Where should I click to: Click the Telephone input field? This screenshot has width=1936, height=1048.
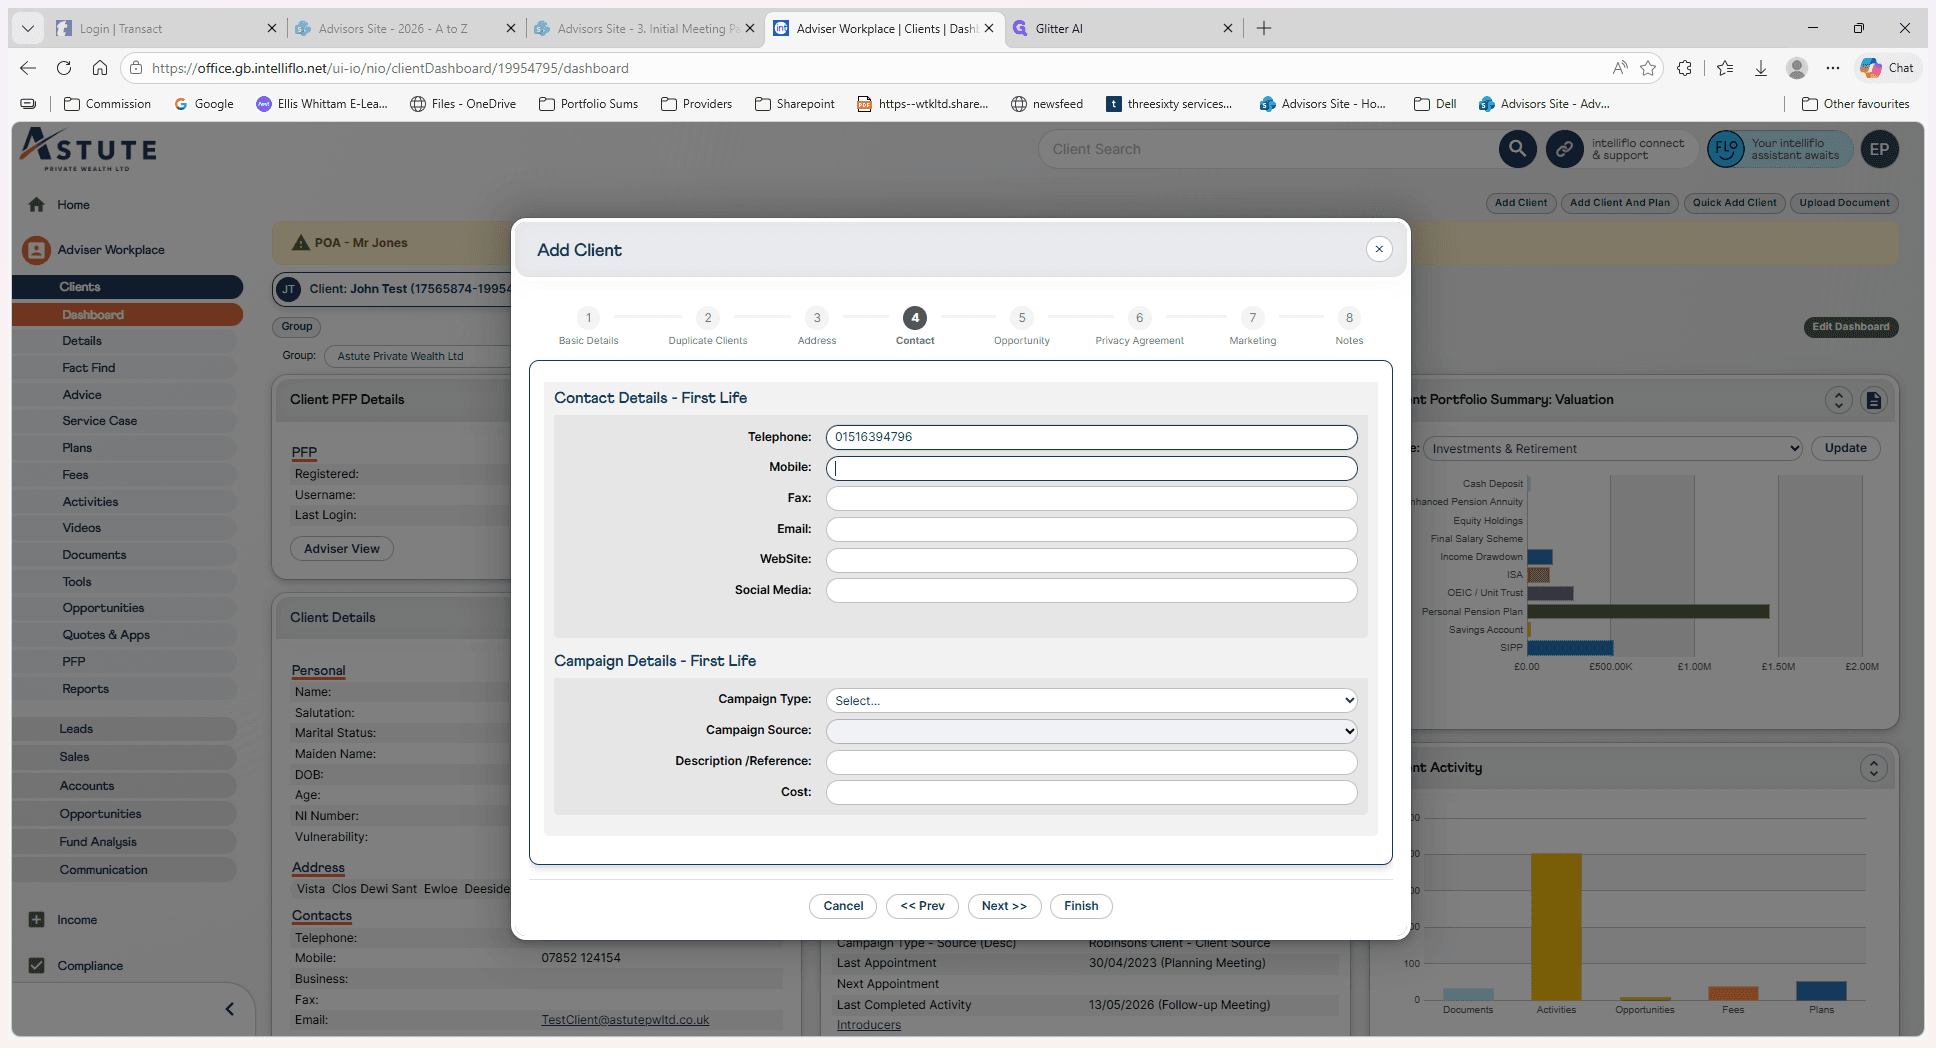tap(1091, 437)
